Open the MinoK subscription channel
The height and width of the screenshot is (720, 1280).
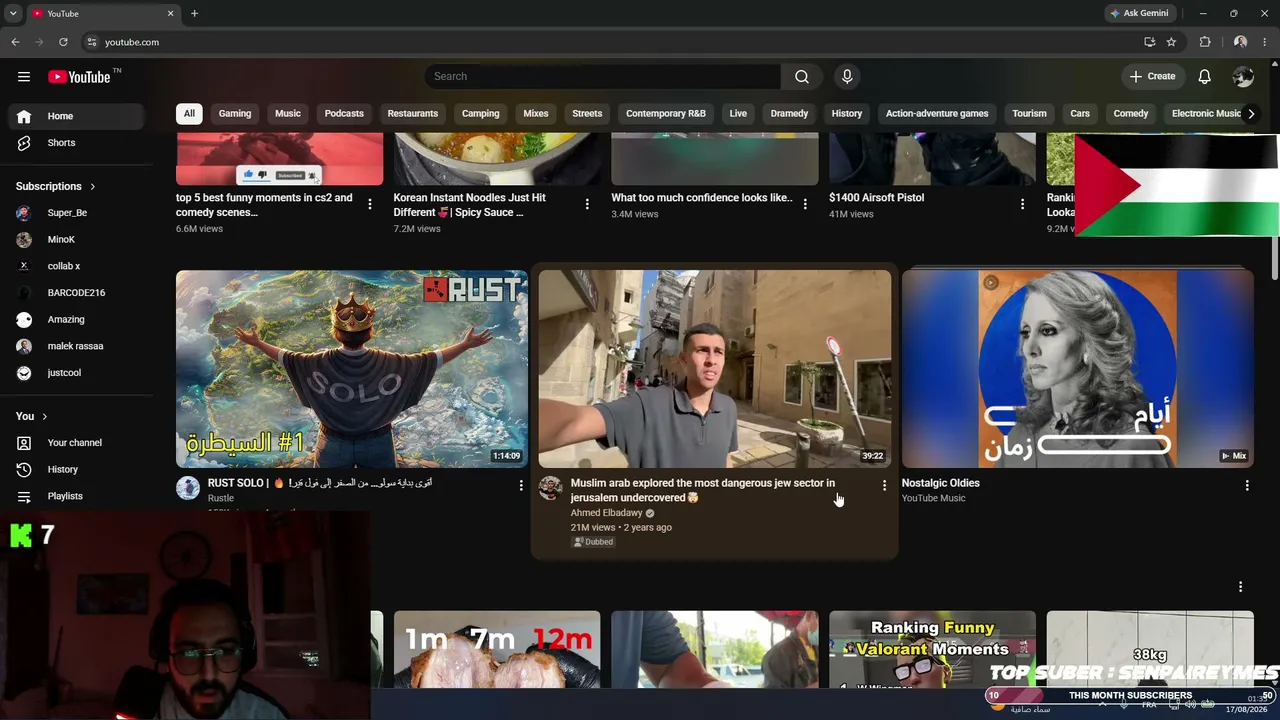(77, 240)
